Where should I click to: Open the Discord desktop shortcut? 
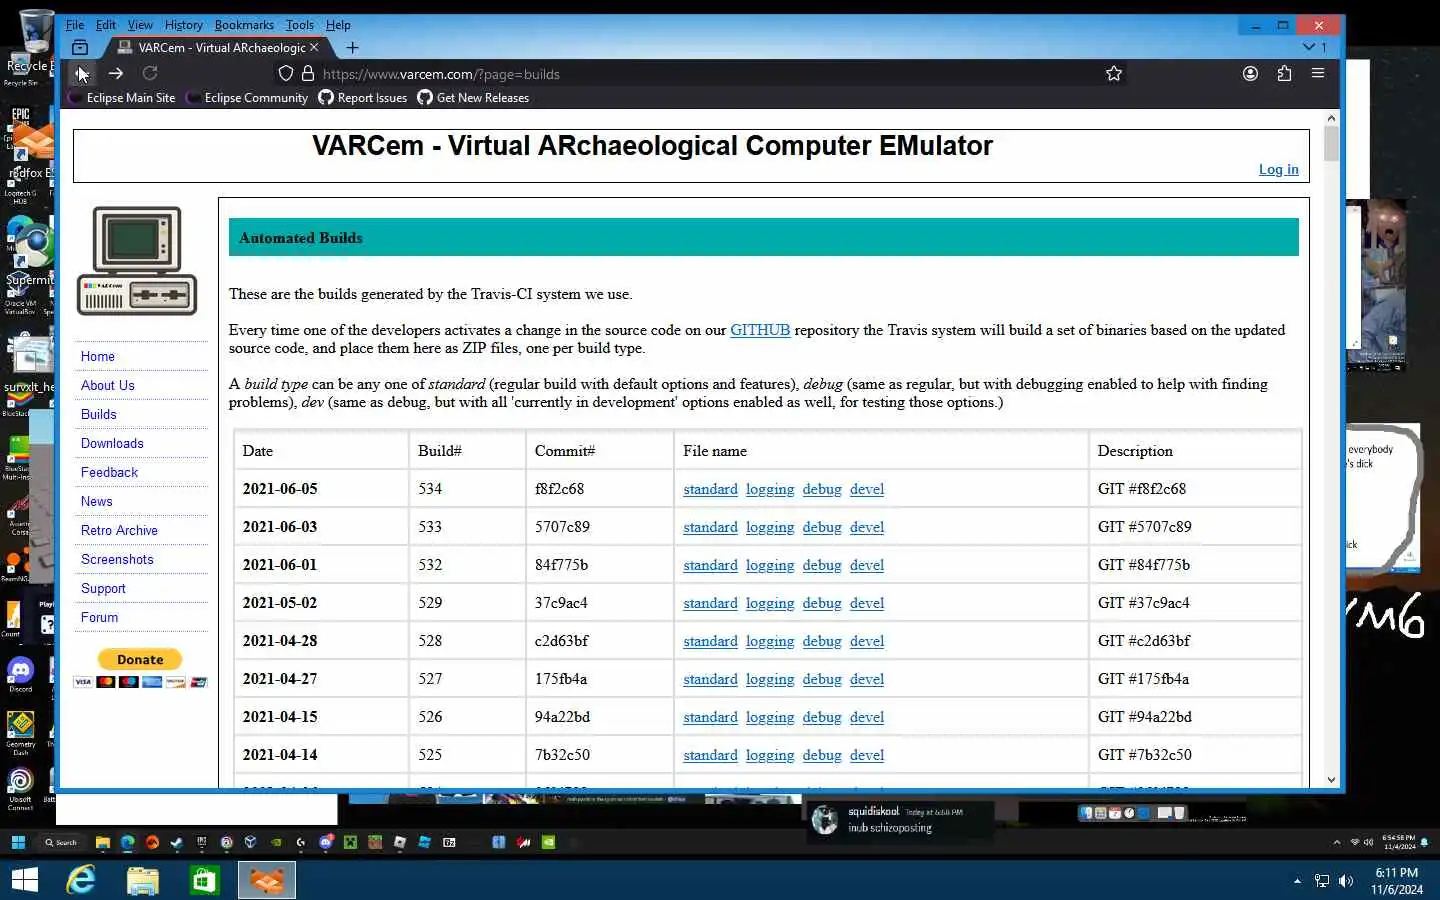(21, 675)
